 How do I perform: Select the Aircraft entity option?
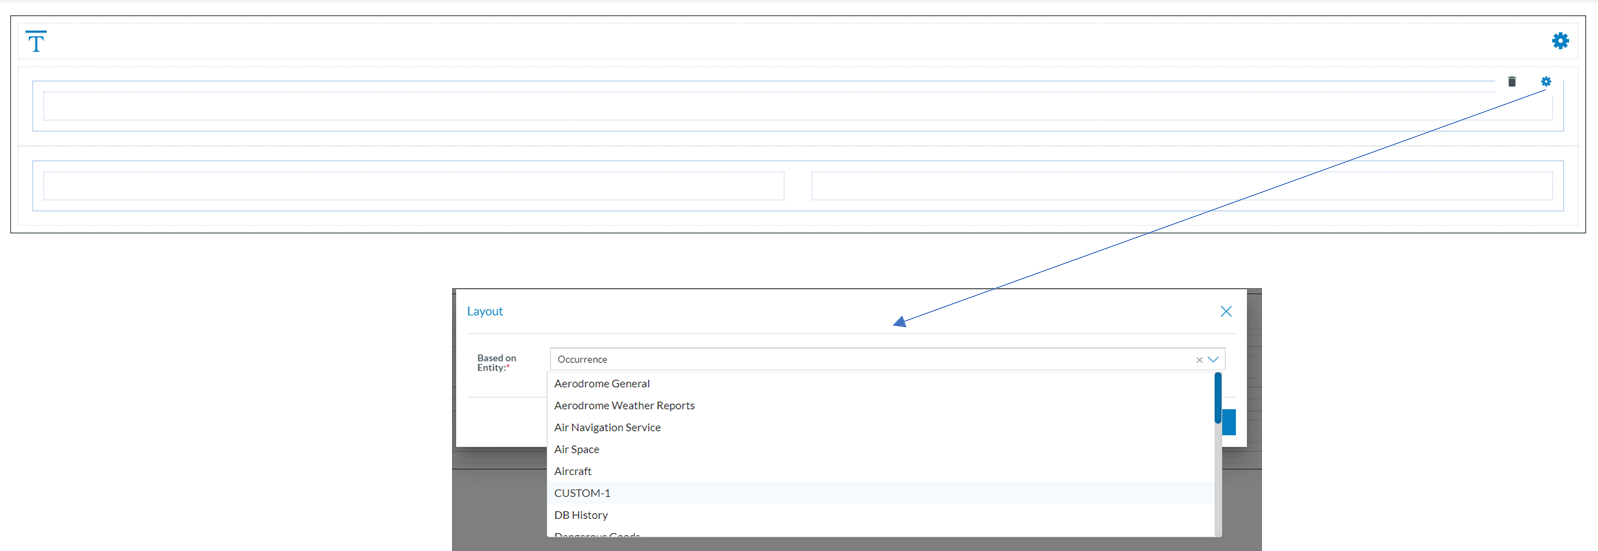(573, 472)
